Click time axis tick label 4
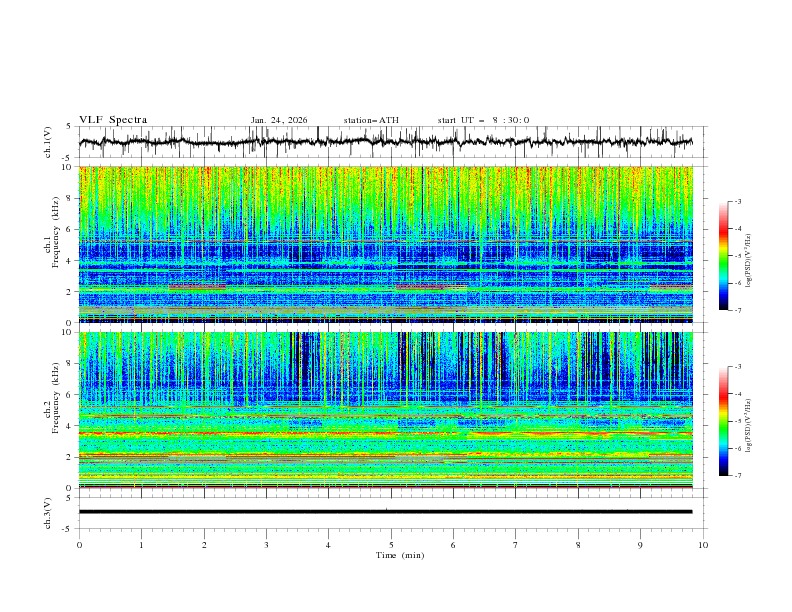Viewport: 792px width, 612px height. (x=328, y=545)
